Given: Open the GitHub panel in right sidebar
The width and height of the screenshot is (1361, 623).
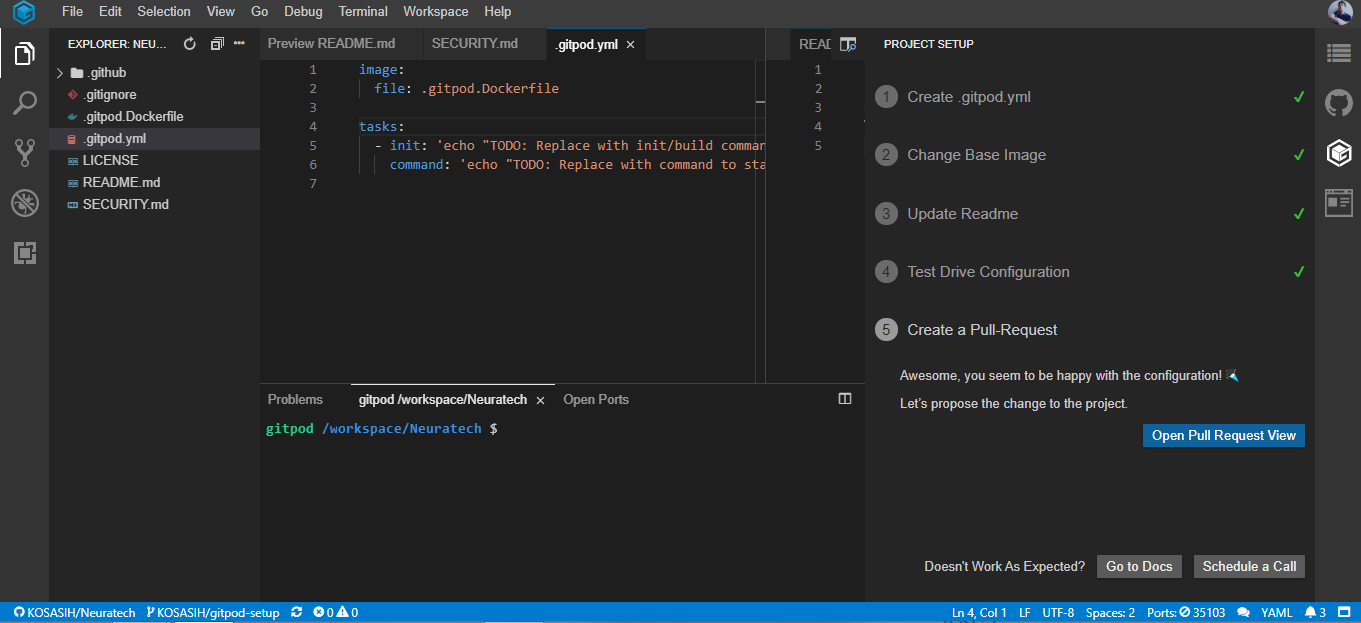Looking at the screenshot, I should [1338, 103].
